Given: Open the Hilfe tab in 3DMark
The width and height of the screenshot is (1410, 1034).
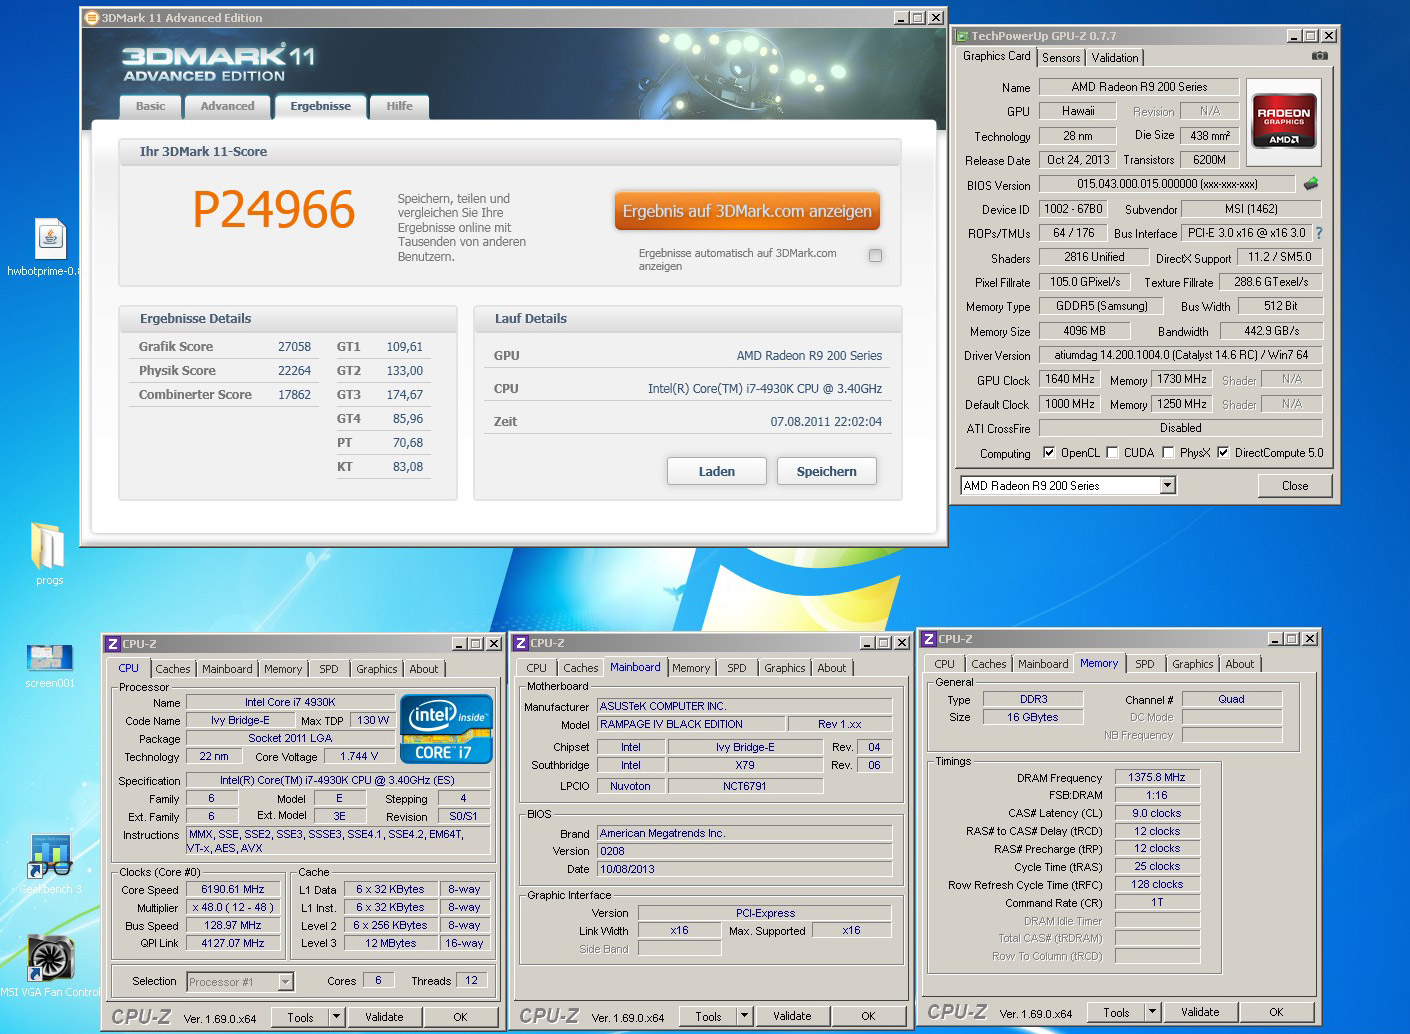Looking at the screenshot, I should 399,106.
